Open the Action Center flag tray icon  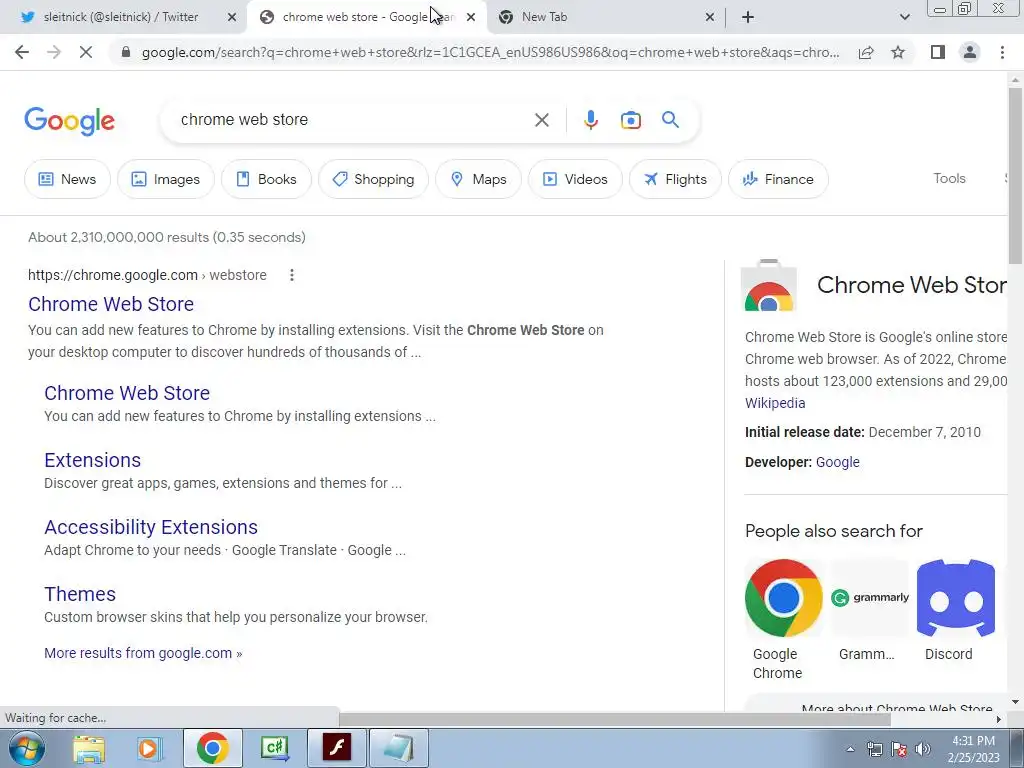pos(899,749)
